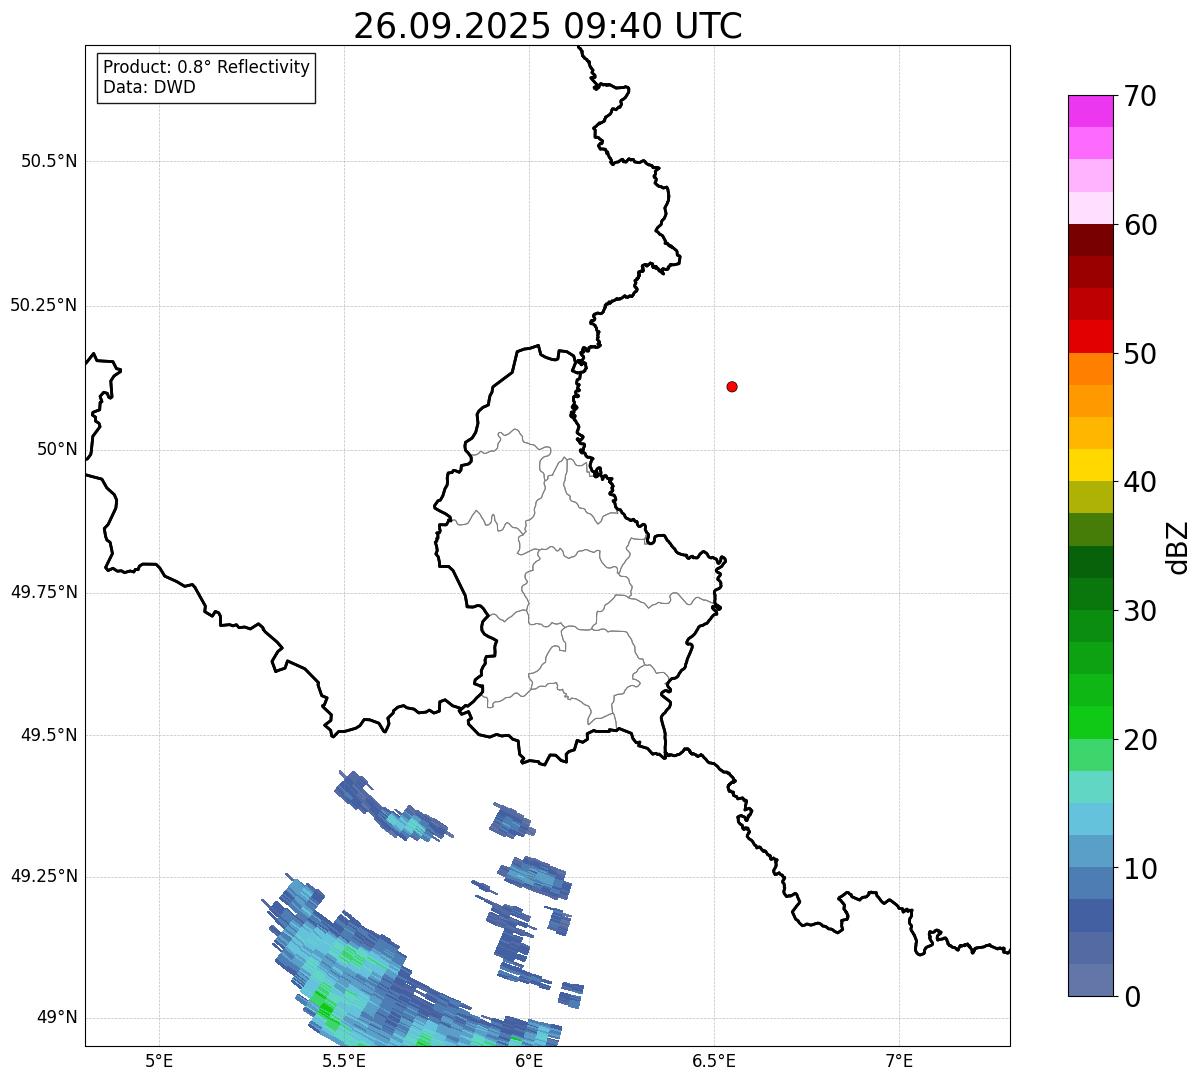Click the colorbar tick label 60
The height and width of the screenshot is (1081, 1202).
(x=1140, y=225)
